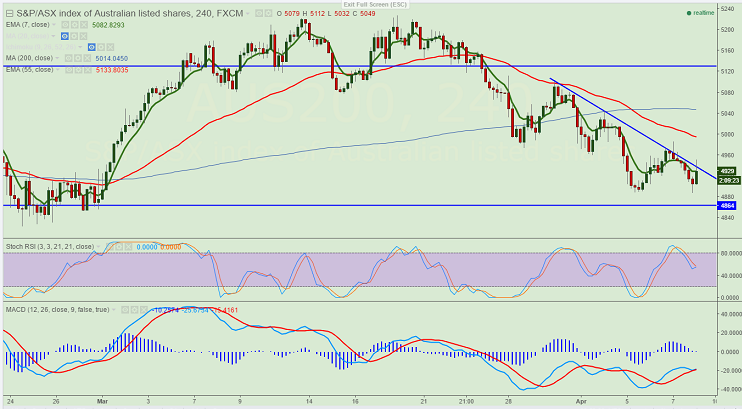742x409 pixels.
Task: Open the MA (20, close) settings gear
Action: pos(74,36)
